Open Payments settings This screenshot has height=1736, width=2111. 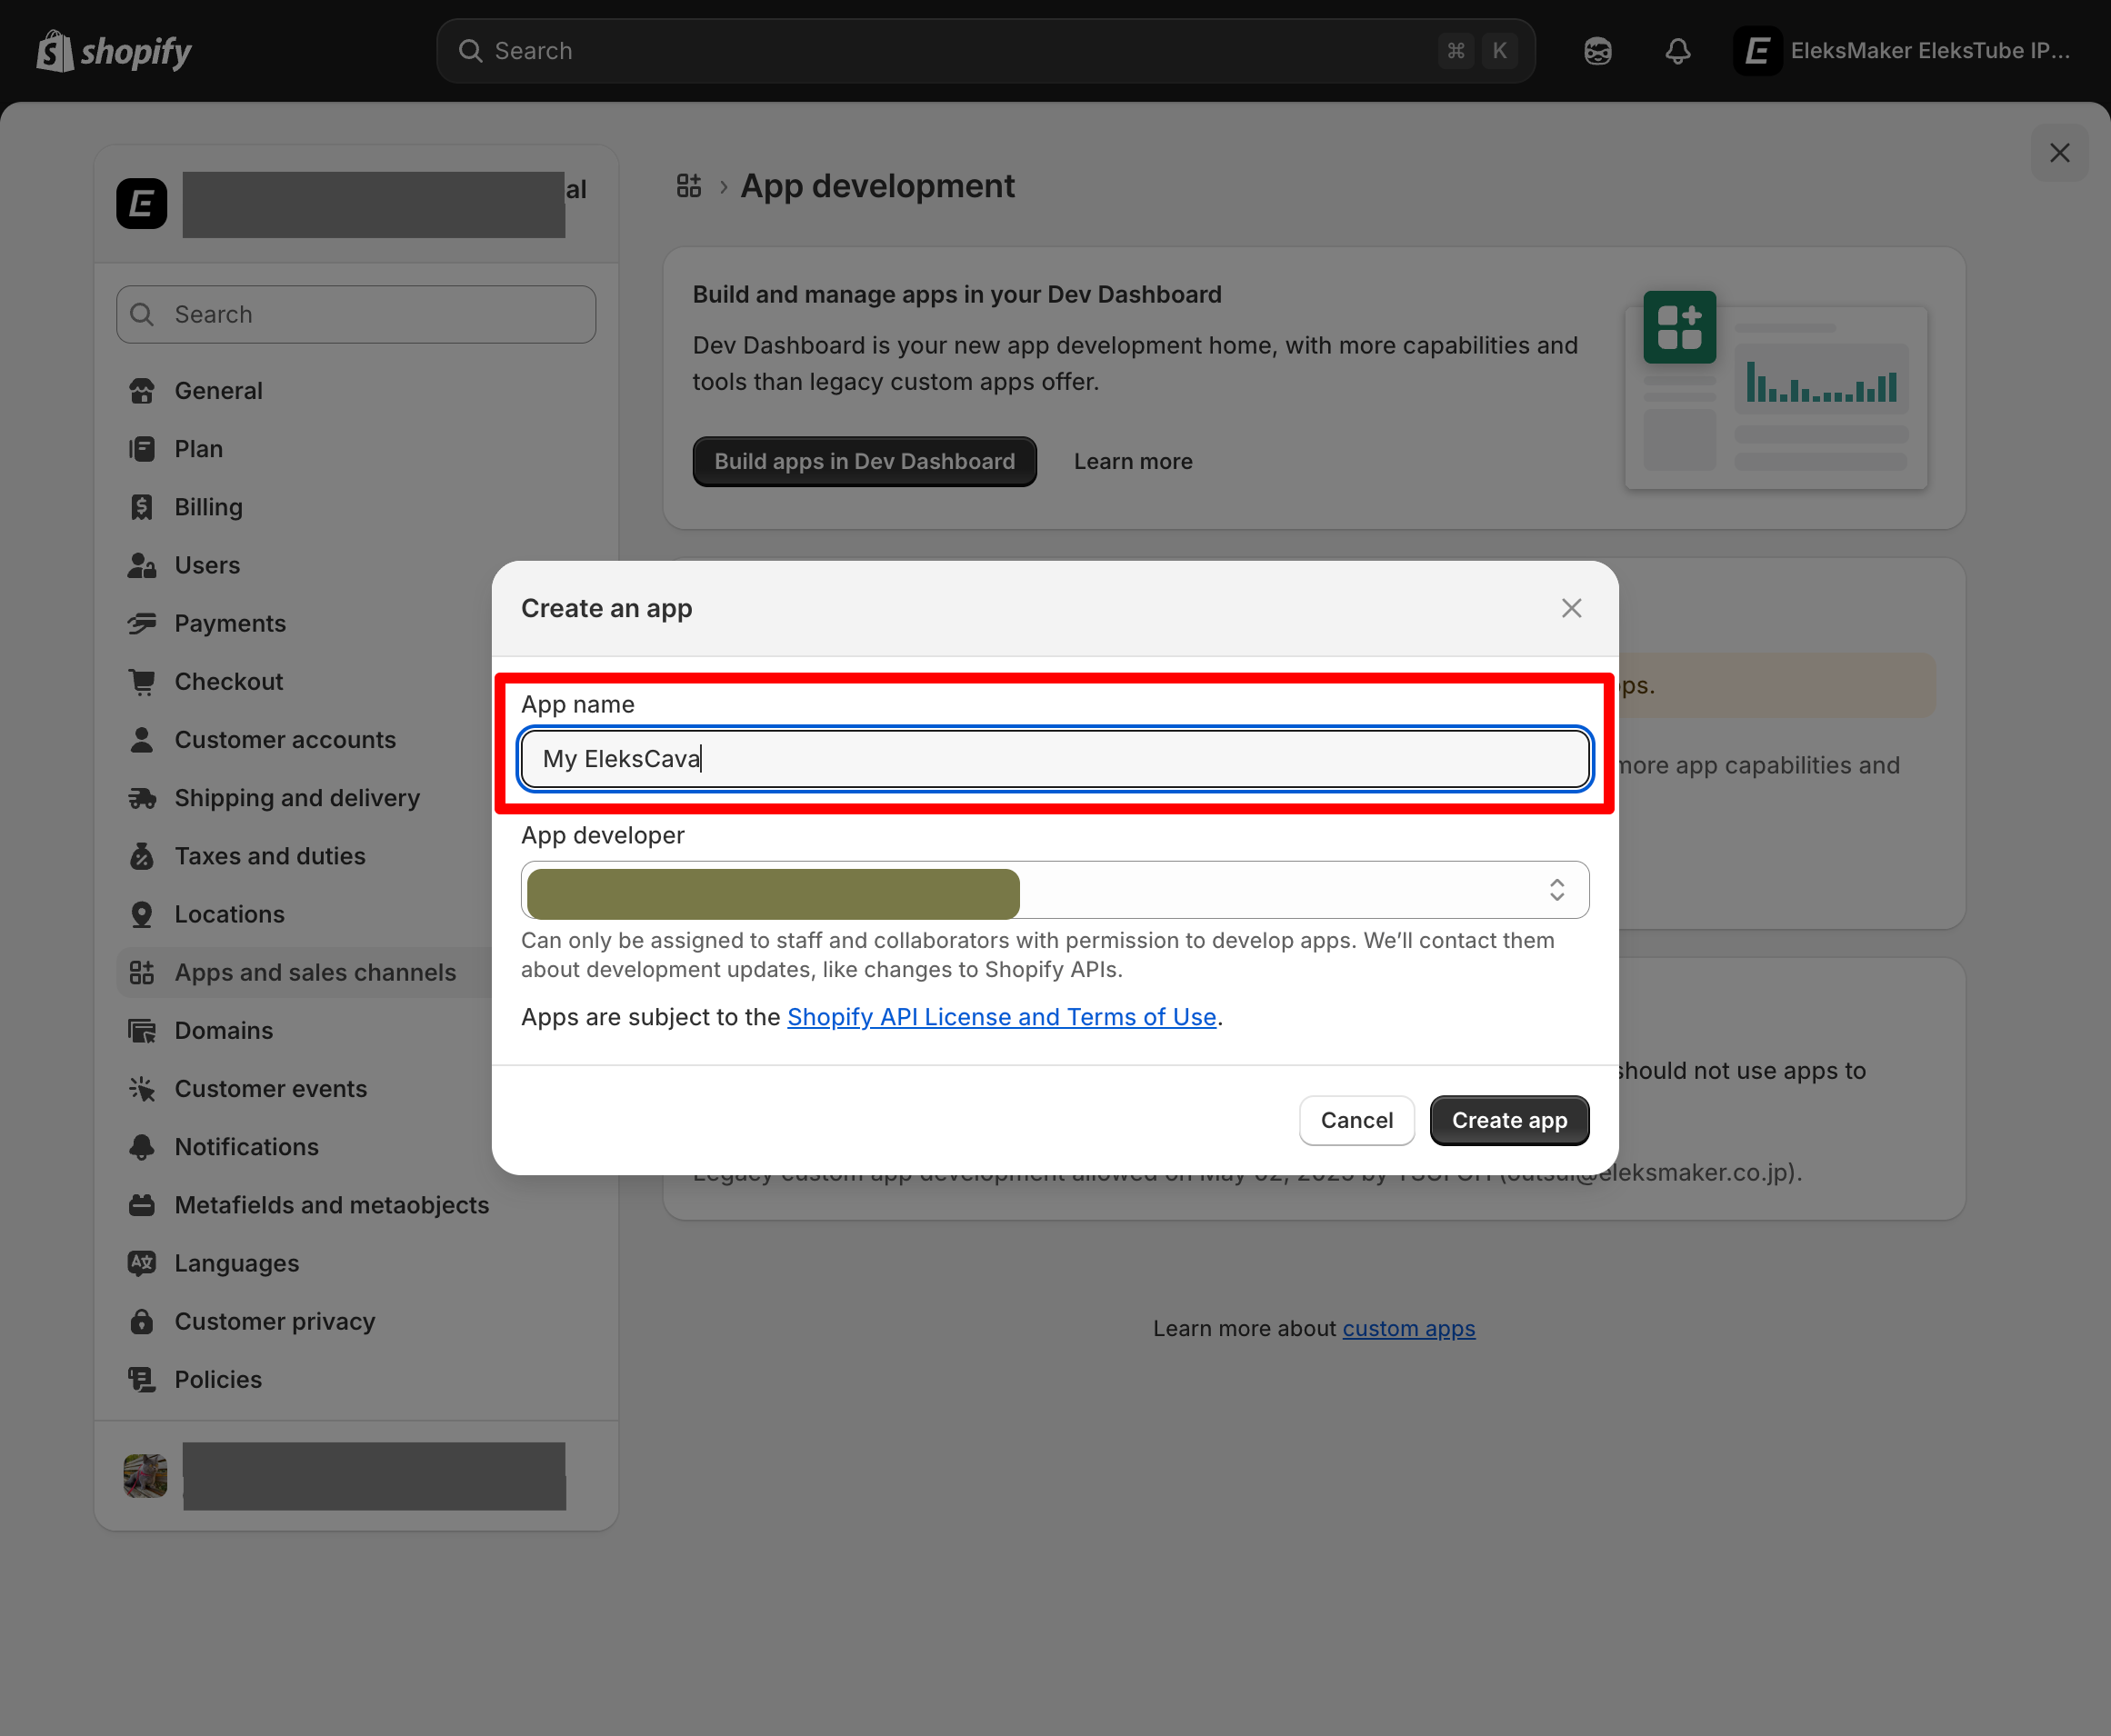(x=231, y=623)
